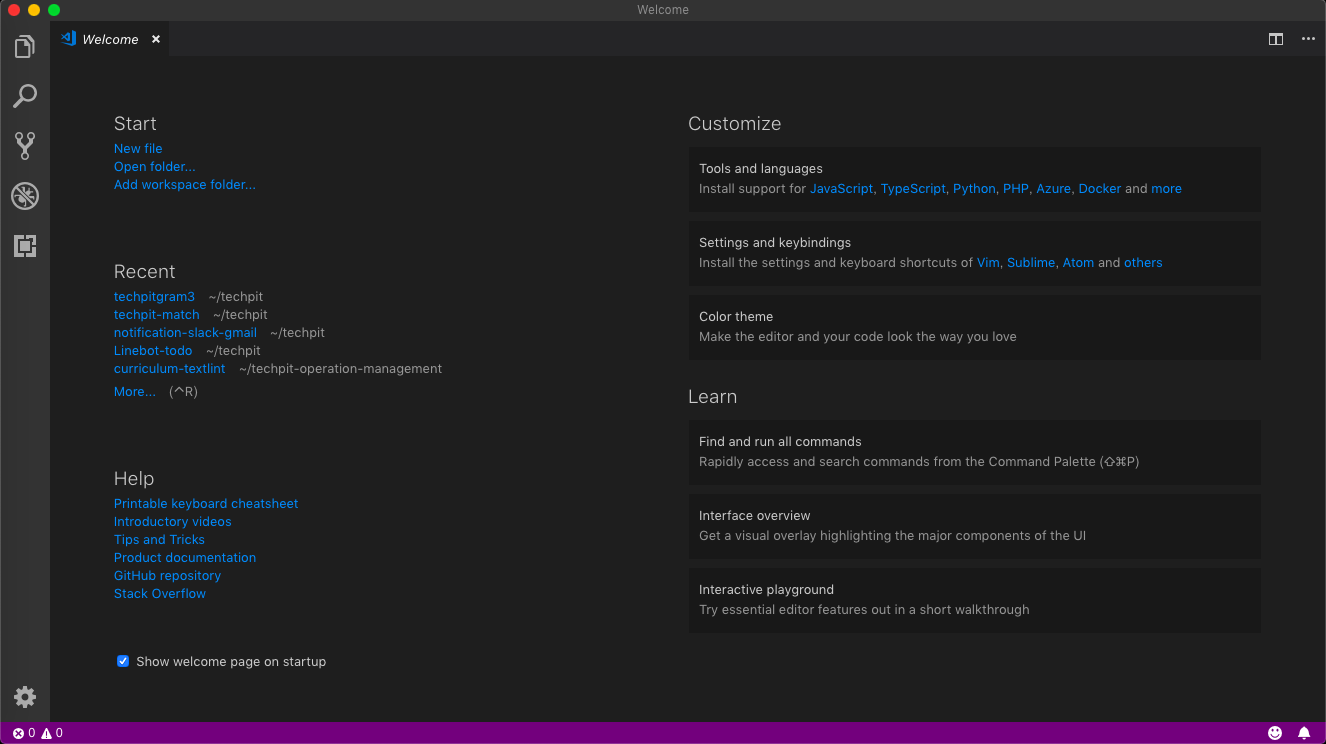The image size is (1326, 744).
Task: Open Find and run all commands card
Action: click(x=974, y=452)
